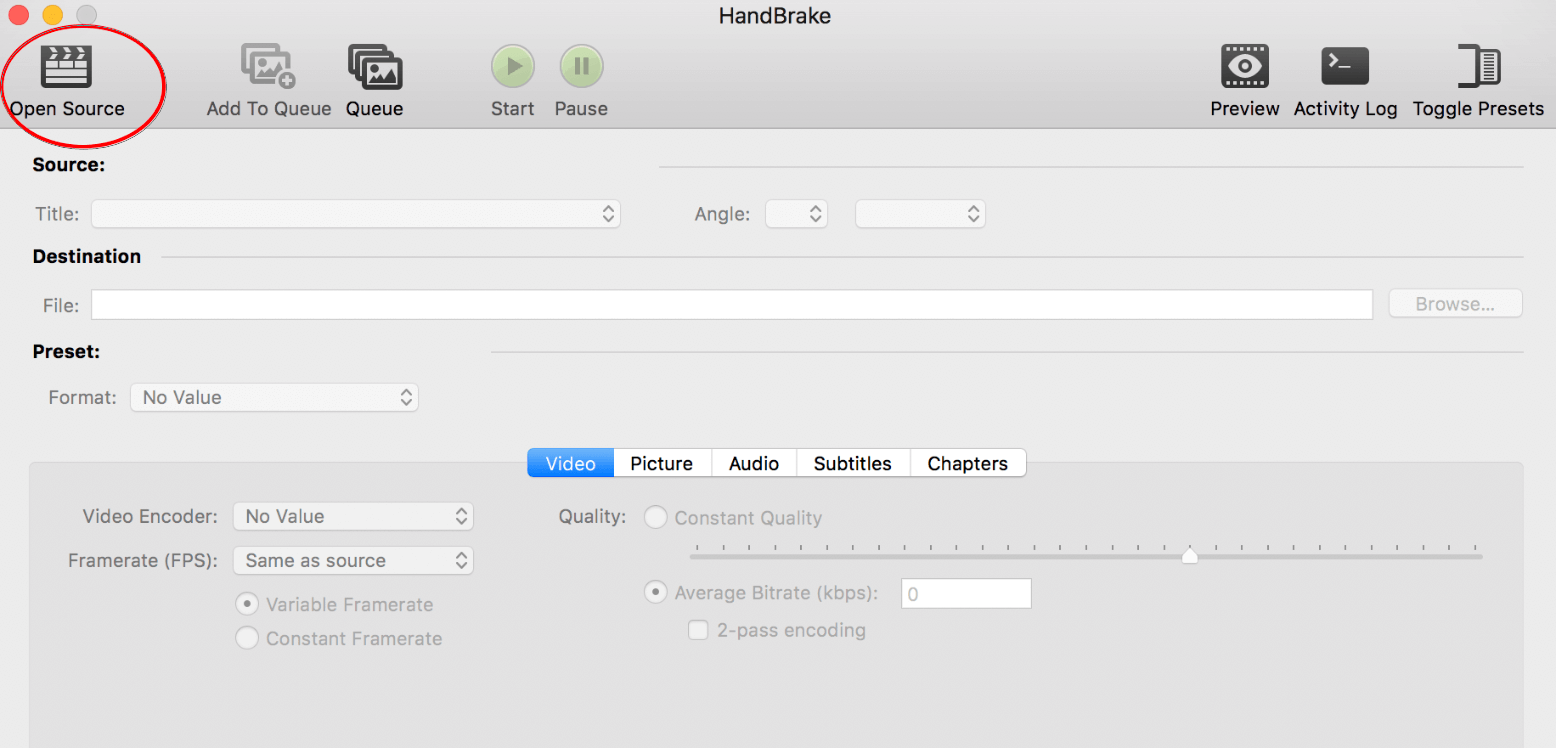Expand the Title dropdown
The image size is (1556, 748).
pyautogui.click(x=356, y=214)
